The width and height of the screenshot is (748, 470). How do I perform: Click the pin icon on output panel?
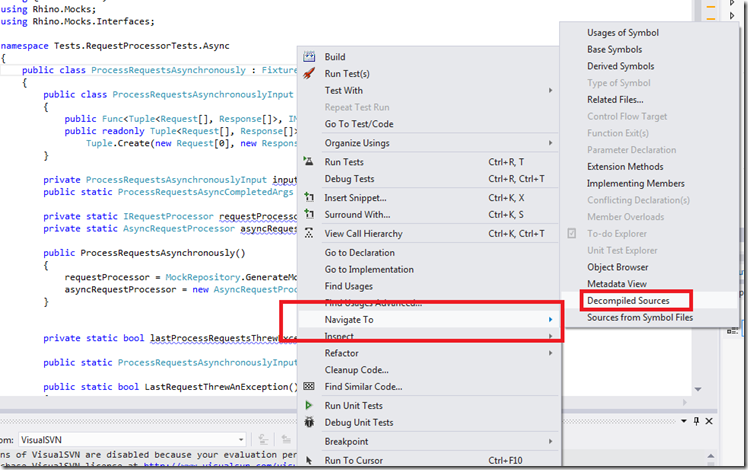pyautogui.click(x=696, y=421)
